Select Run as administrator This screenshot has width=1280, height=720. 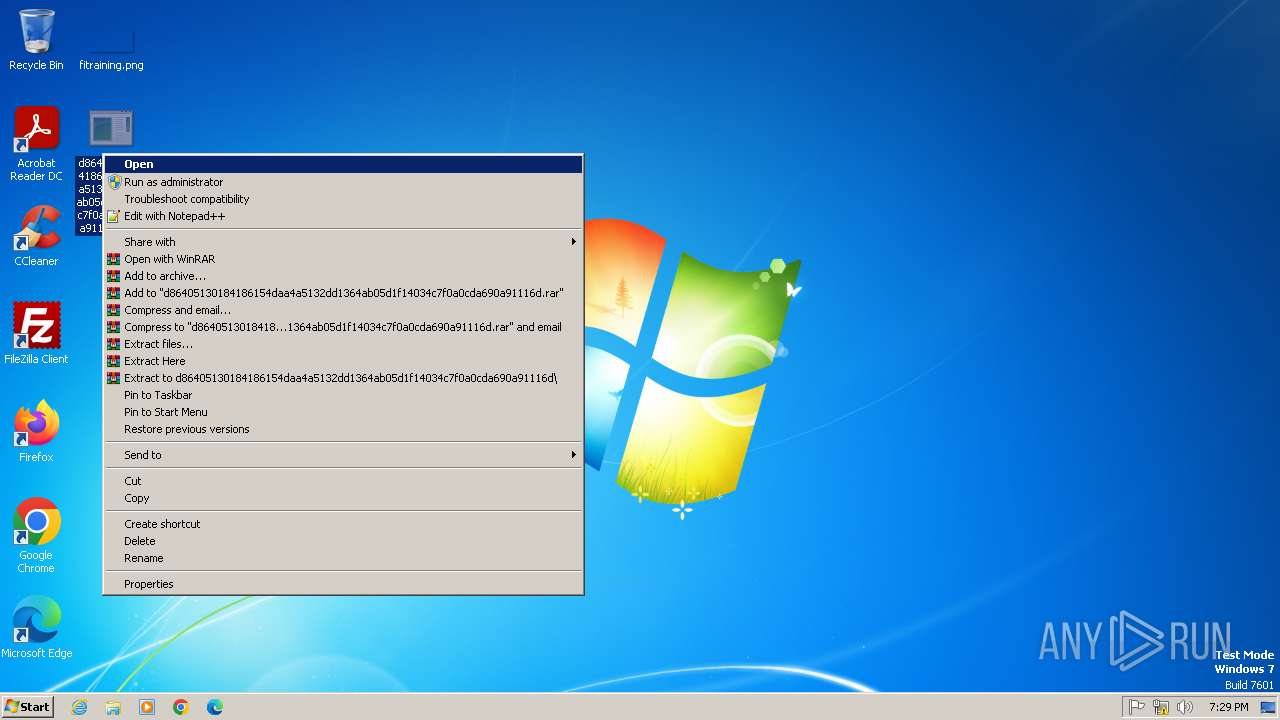(x=343, y=182)
